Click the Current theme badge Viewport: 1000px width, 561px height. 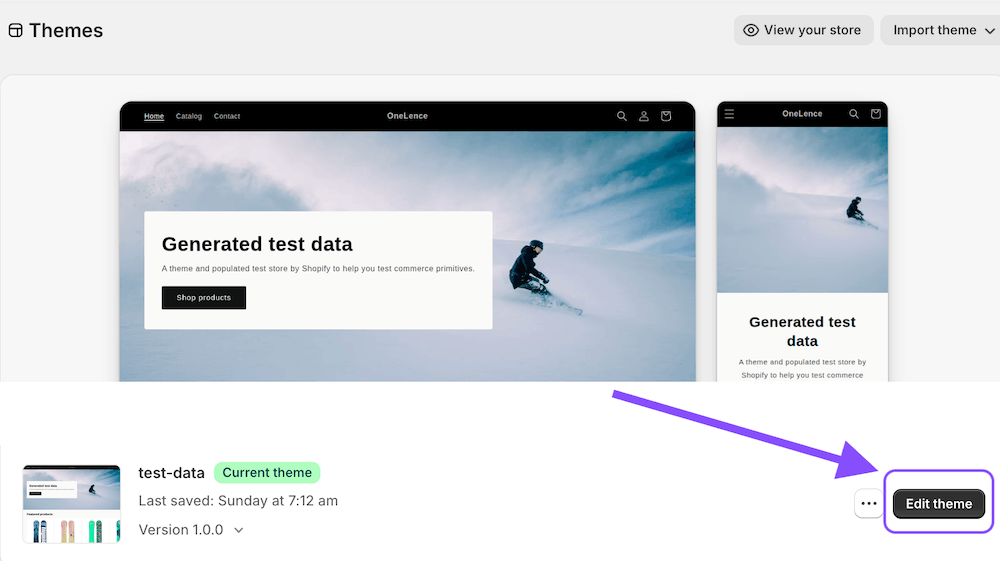(x=266, y=473)
